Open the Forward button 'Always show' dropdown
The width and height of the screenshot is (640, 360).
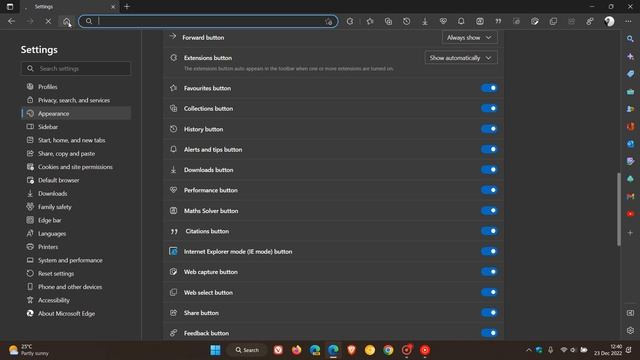[469, 37]
